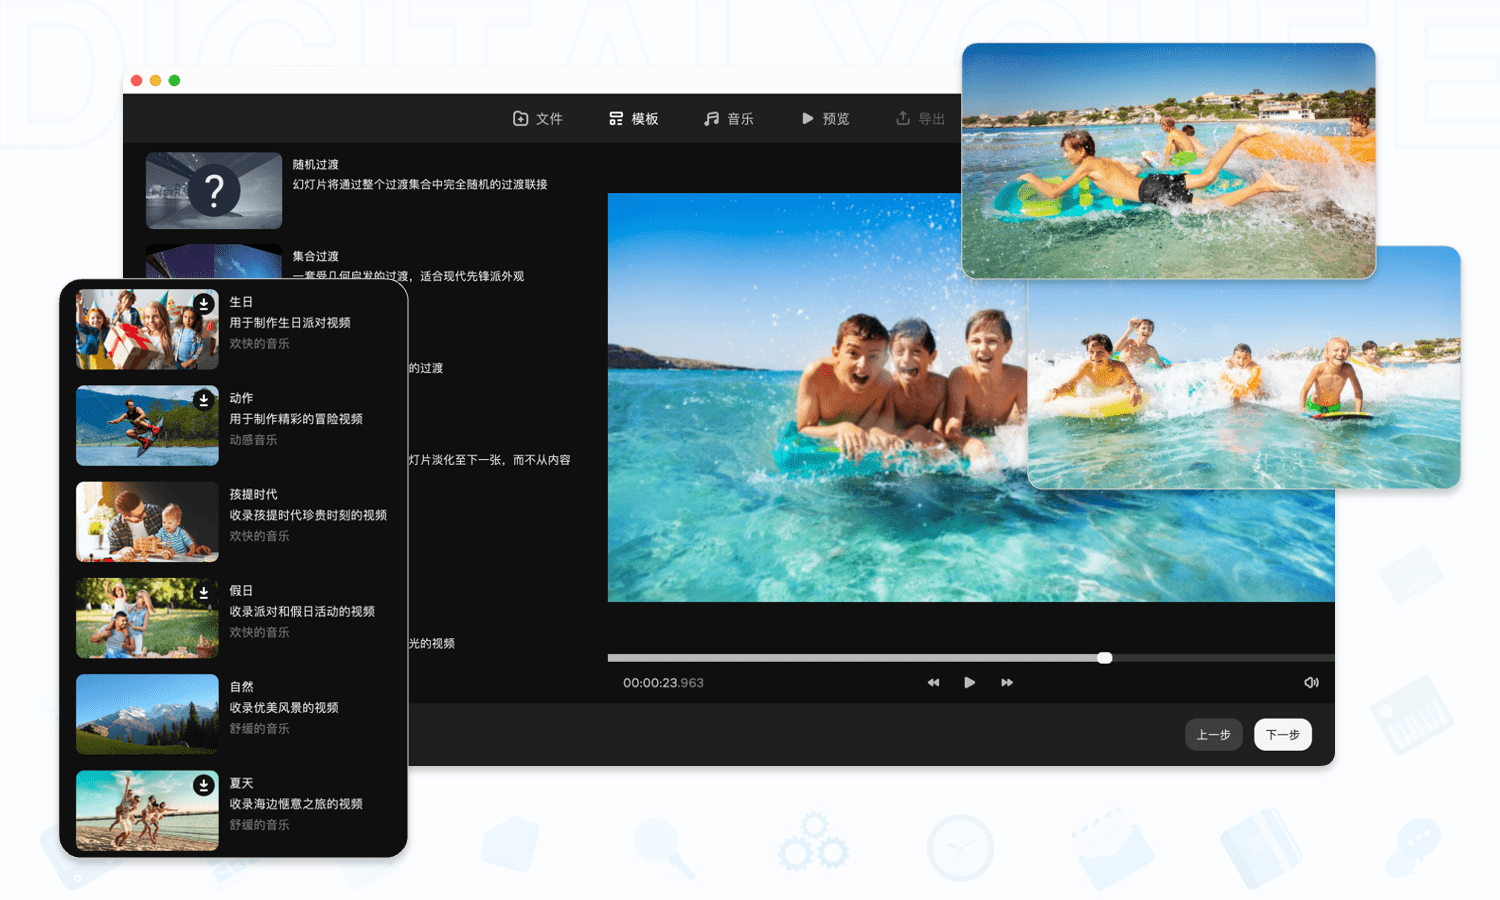Adjust the speaker volume icon
Screen dimensions: 1500x900
[x=1311, y=682]
